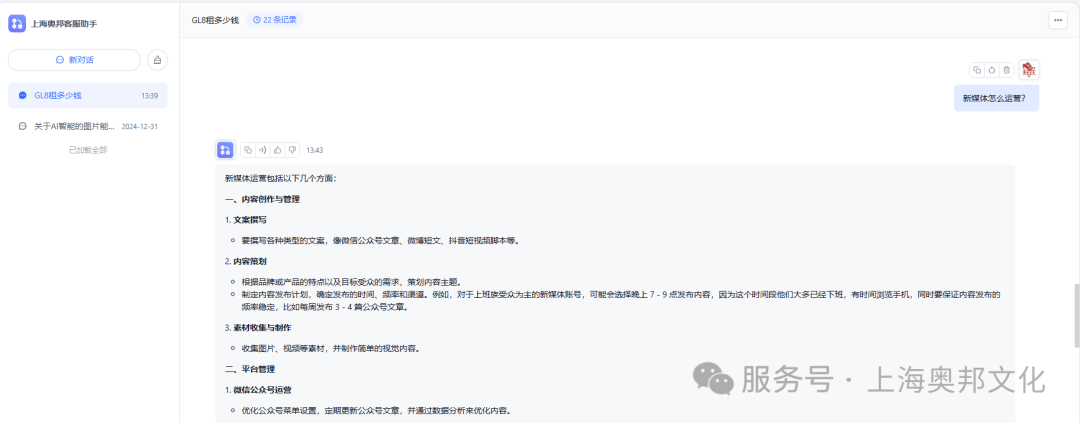The image size is (1080, 423).
Task: Regenerate from the user message refresh icon
Action: [x=992, y=70]
